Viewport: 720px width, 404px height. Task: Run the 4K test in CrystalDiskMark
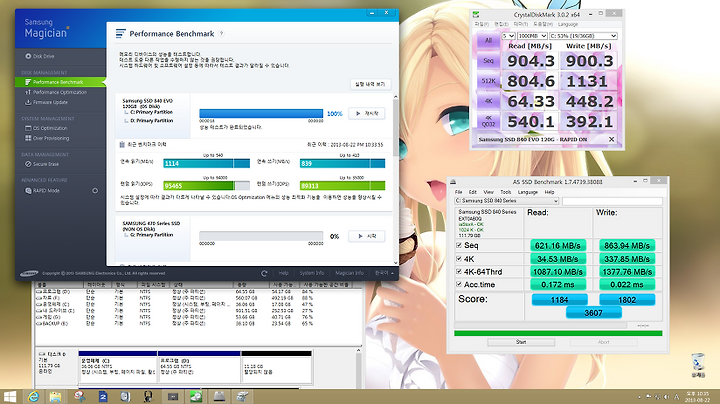point(489,101)
